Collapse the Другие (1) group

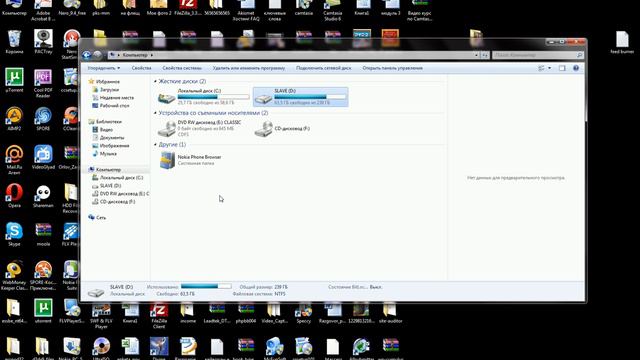pos(155,144)
